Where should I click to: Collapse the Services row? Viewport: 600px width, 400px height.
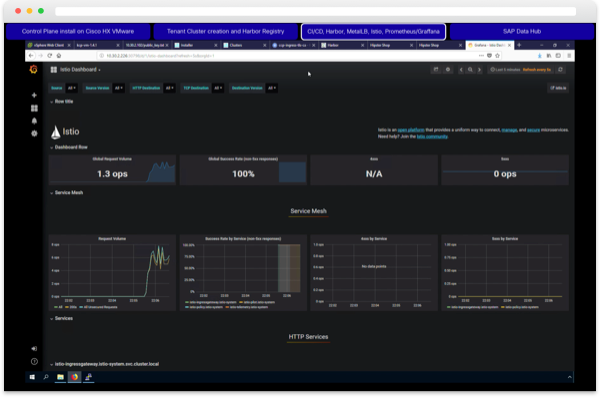point(61,318)
